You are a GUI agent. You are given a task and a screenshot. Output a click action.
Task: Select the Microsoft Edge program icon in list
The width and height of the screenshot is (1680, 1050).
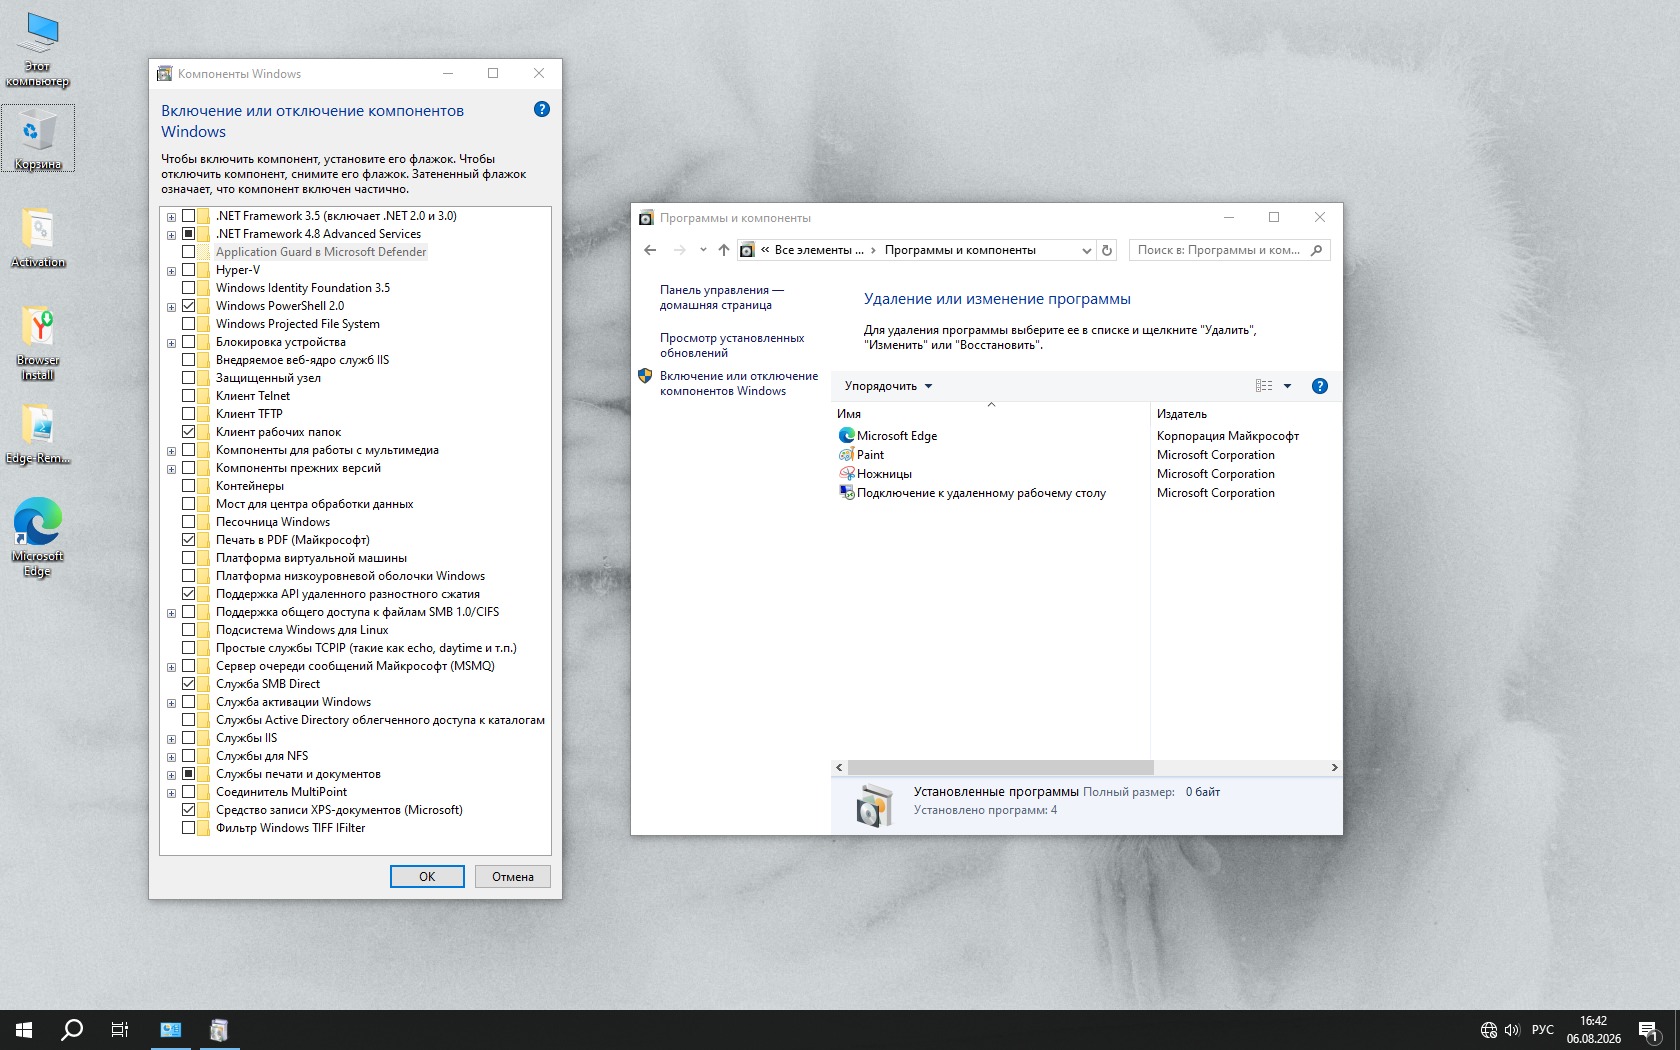coord(847,436)
